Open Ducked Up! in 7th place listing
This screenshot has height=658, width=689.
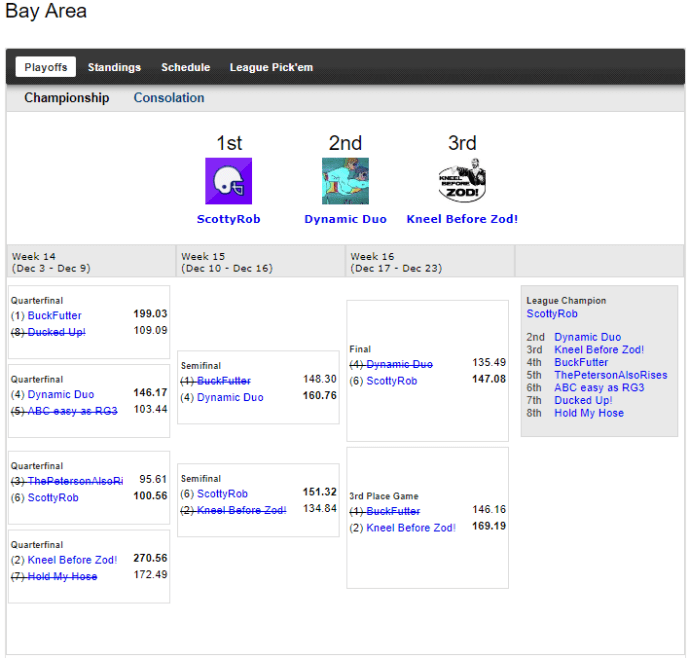(x=583, y=400)
